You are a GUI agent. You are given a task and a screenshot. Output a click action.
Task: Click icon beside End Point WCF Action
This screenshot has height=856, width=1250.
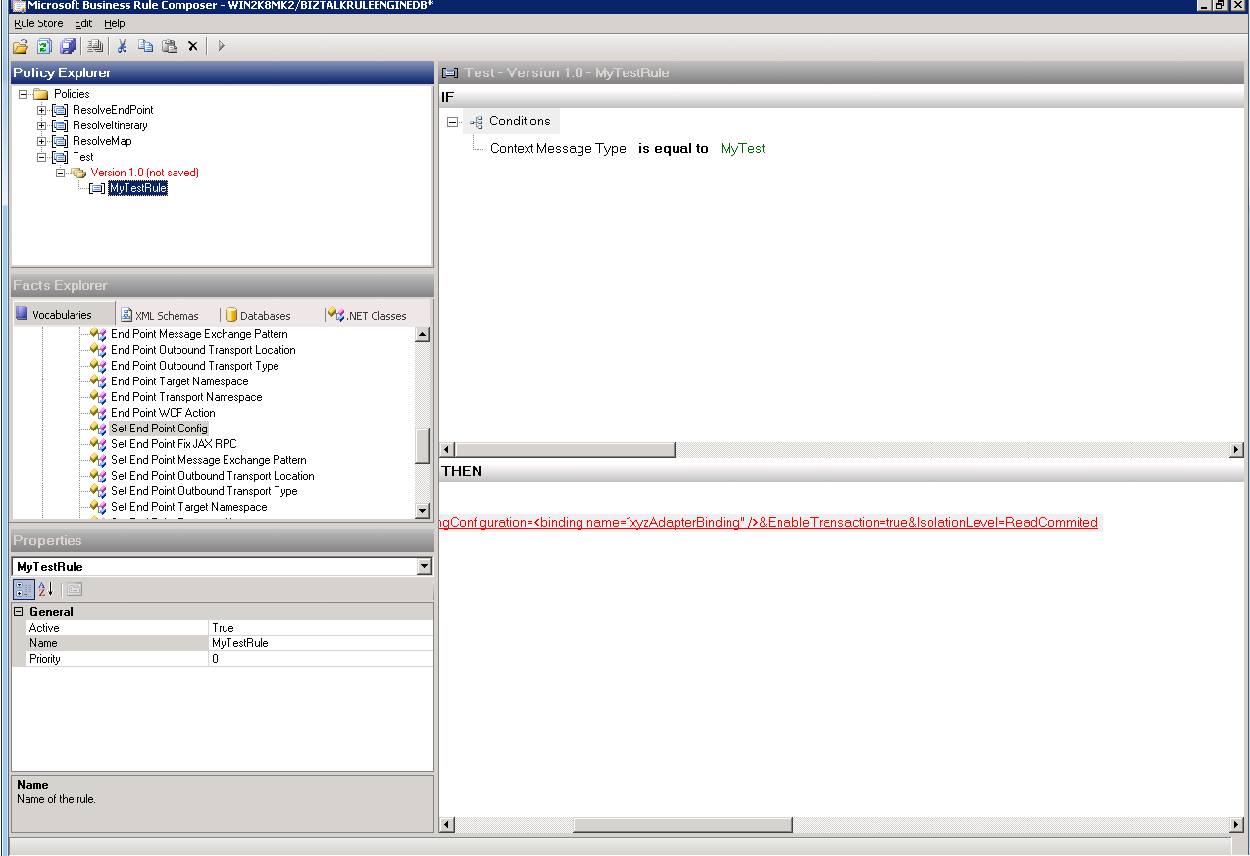click(98, 413)
